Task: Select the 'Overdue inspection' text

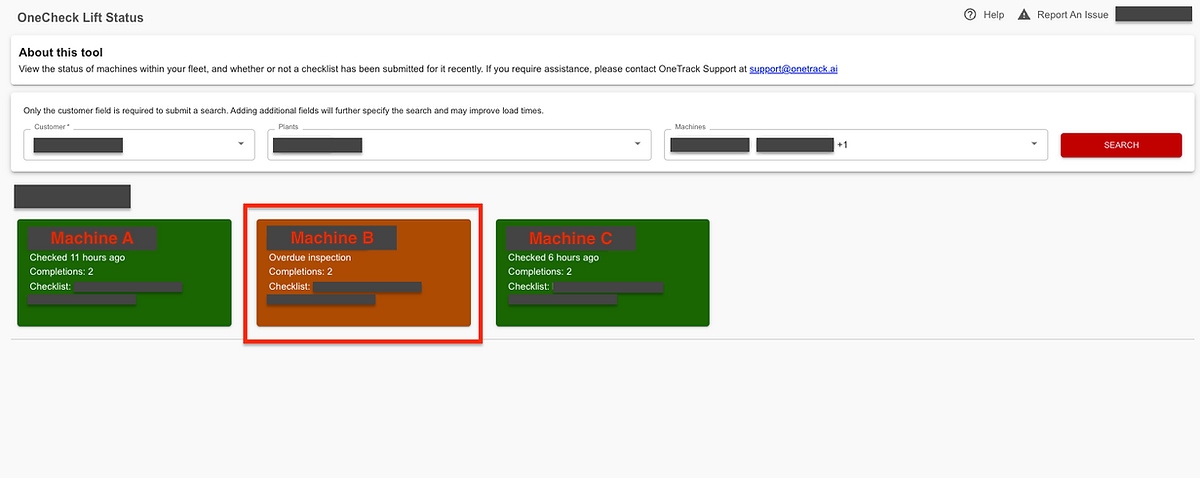Action: (x=310, y=257)
